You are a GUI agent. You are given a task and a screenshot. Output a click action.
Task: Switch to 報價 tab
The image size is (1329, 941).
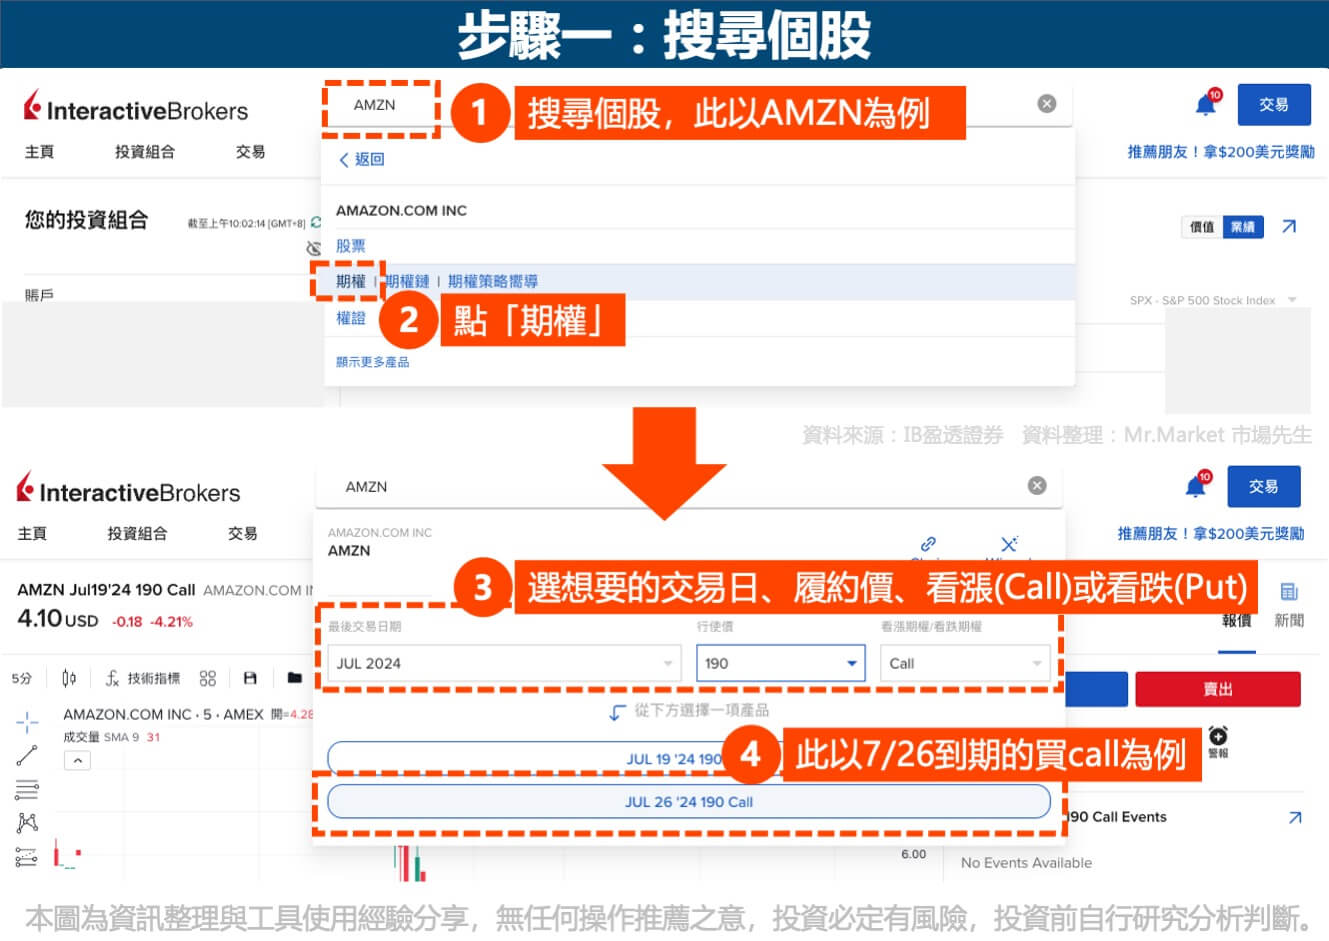(1237, 620)
